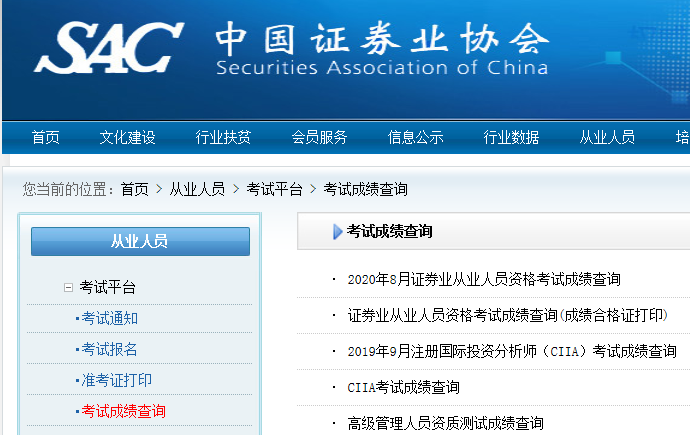The image size is (690, 435).
Task: Go to 行业扶贫 in navigation bar
Action: [223, 138]
